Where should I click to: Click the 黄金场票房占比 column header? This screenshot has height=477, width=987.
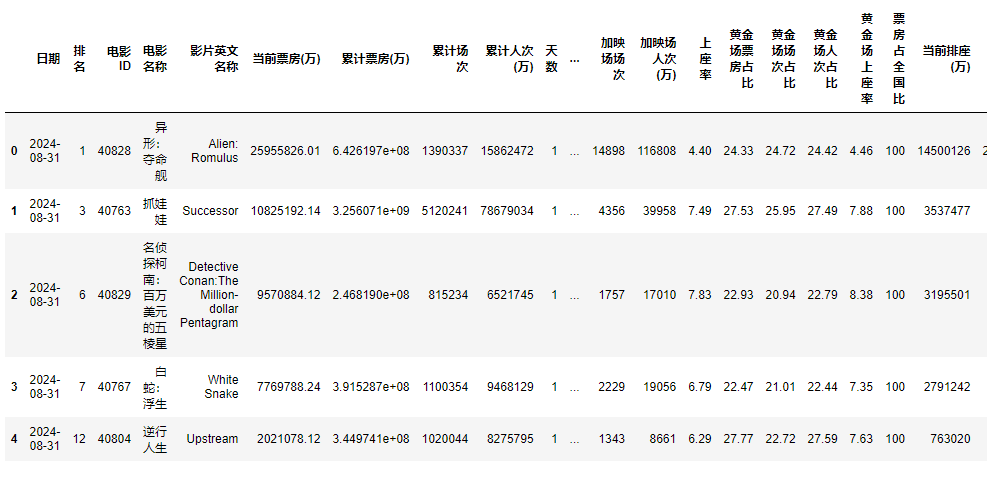[x=742, y=59]
